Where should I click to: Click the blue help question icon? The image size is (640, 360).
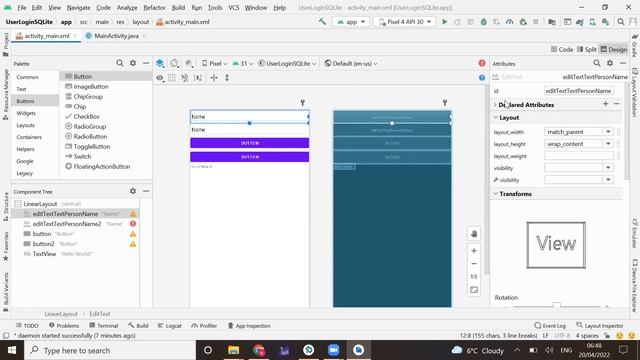point(482,78)
